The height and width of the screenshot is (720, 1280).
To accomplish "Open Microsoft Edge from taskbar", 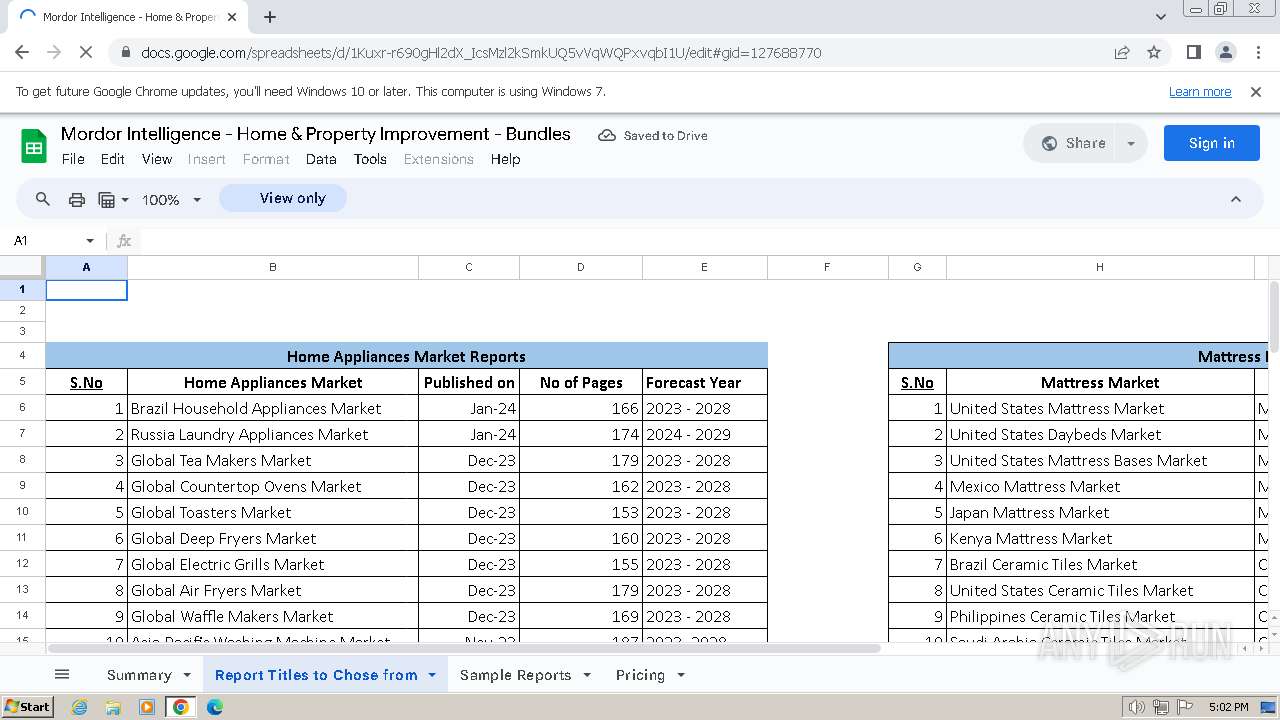I will coord(215,707).
